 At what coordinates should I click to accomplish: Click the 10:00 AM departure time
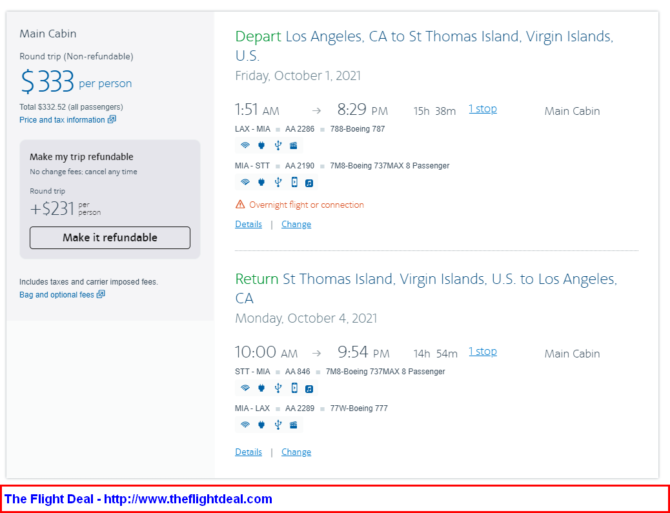(266, 352)
